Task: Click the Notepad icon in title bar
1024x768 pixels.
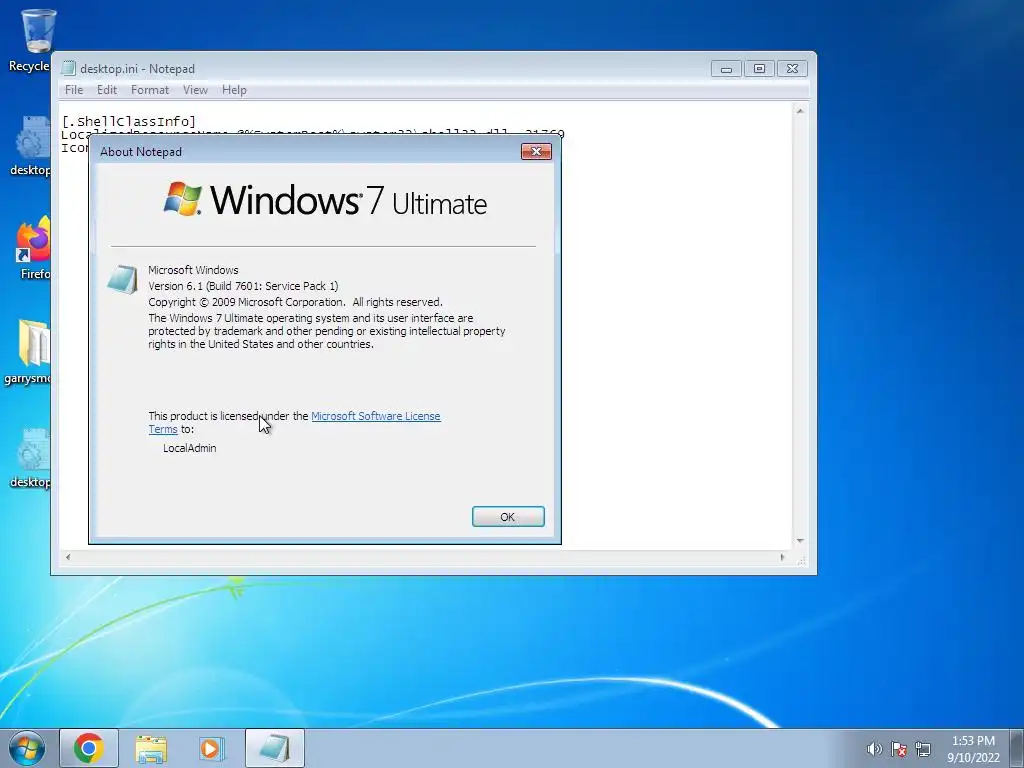Action: [x=68, y=68]
